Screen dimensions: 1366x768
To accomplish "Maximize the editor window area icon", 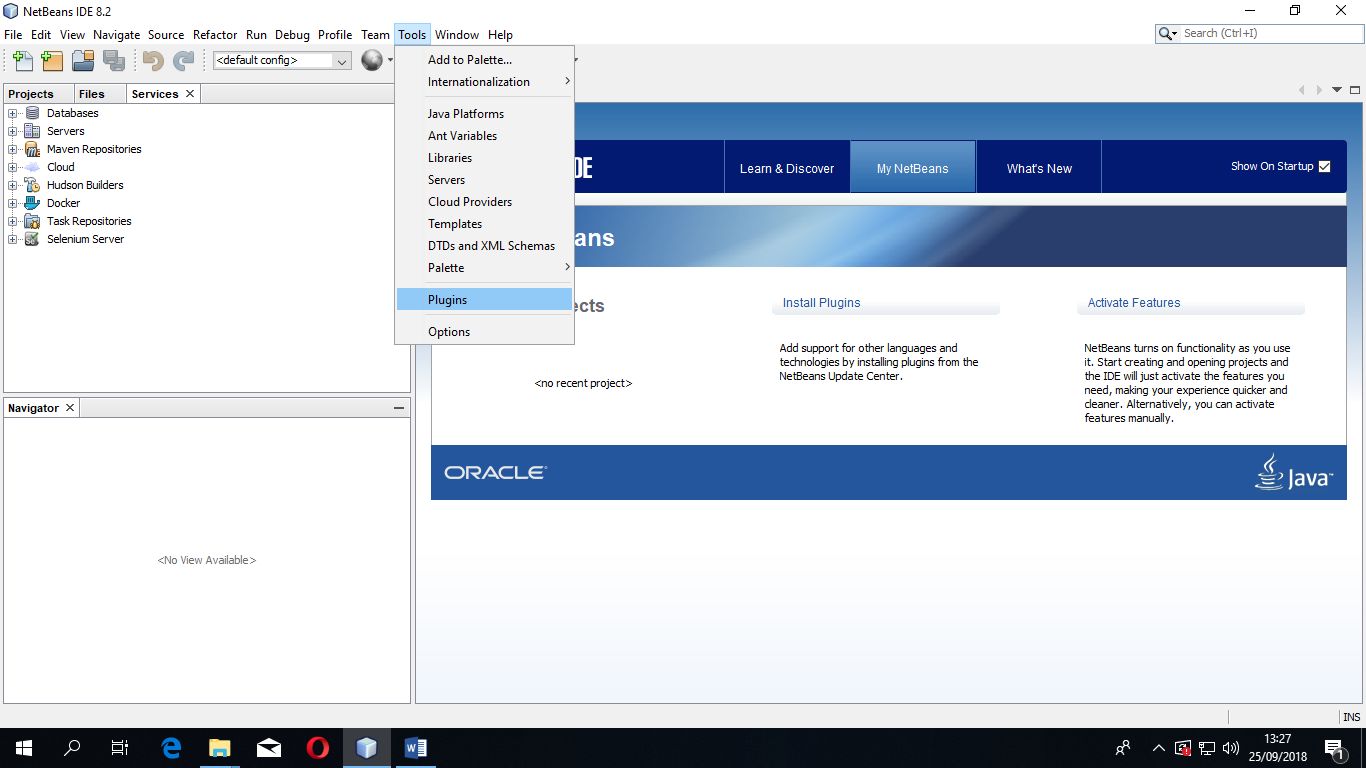I will tap(1355, 90).
